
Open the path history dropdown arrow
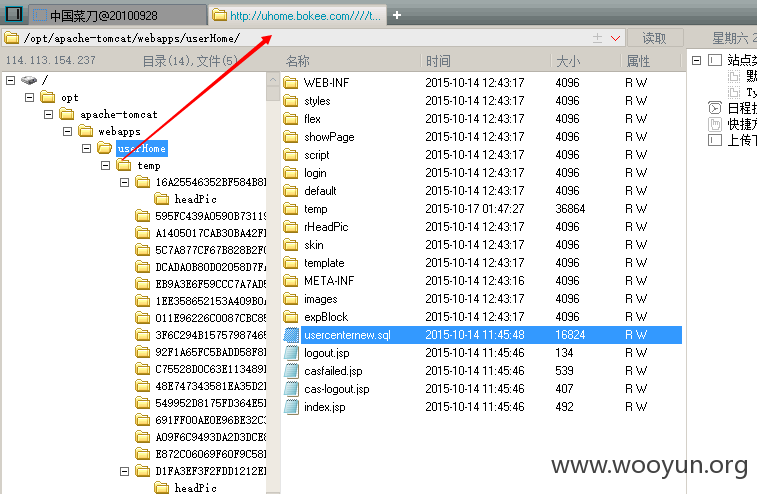point(615,38)
